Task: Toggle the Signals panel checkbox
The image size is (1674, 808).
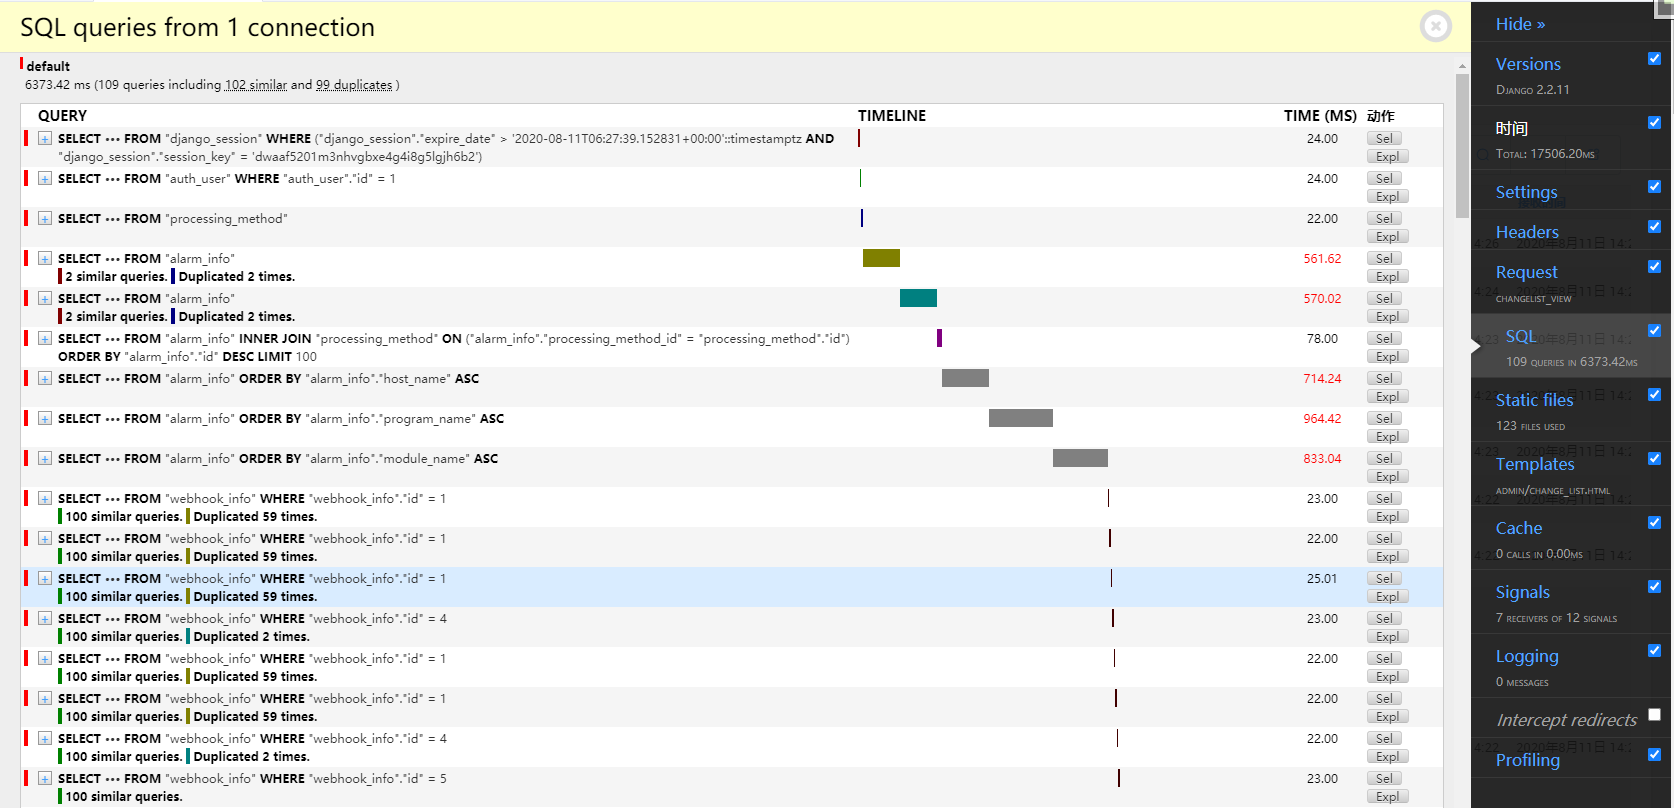Action: 1654,586
